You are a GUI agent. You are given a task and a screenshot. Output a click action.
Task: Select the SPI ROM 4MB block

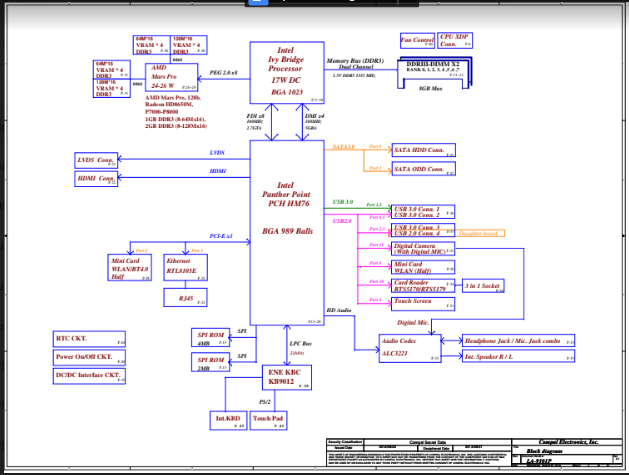coord(211,337)
